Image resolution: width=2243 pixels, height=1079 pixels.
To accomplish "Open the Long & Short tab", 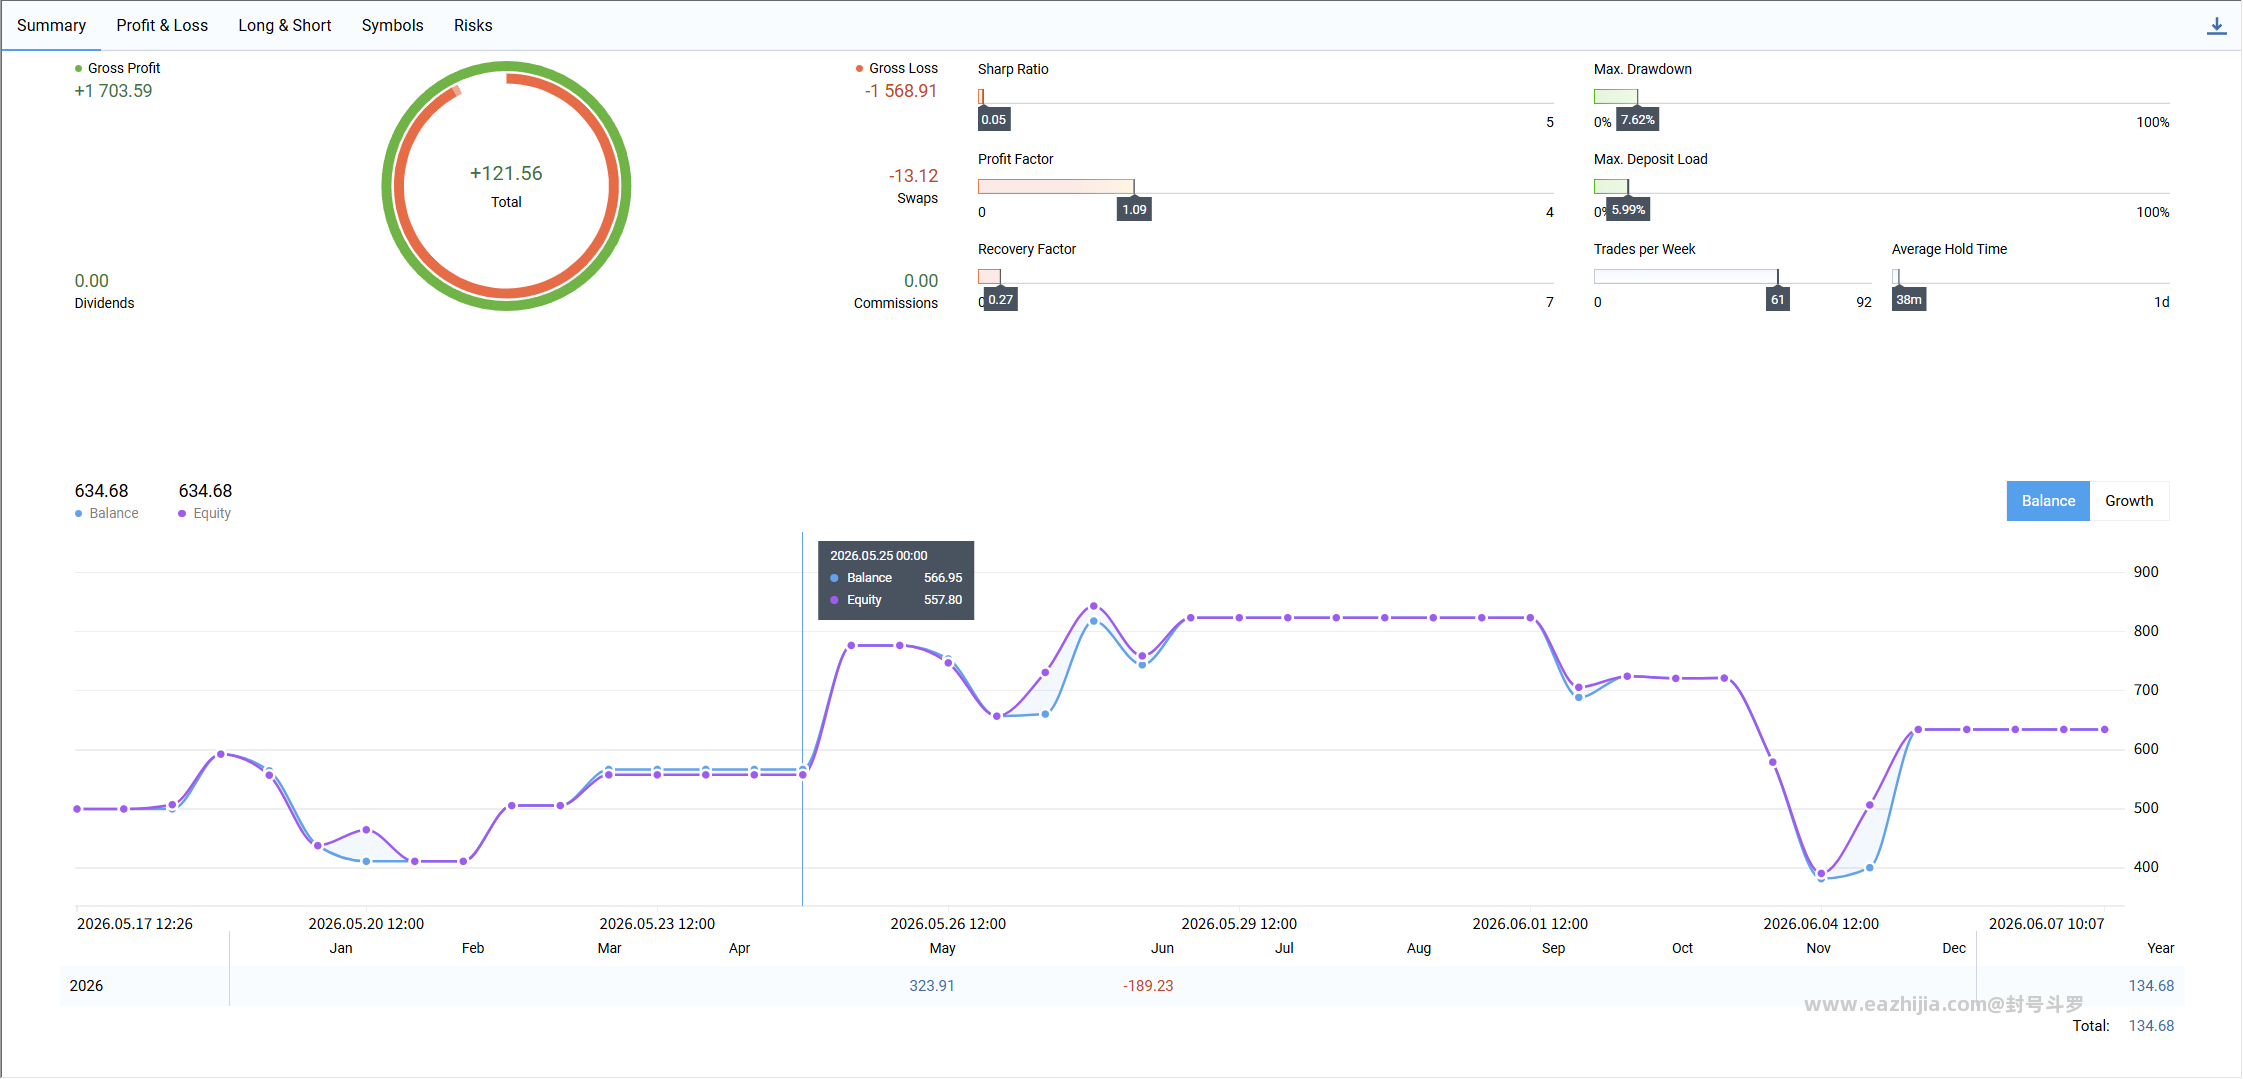I will tap(285, 26).
